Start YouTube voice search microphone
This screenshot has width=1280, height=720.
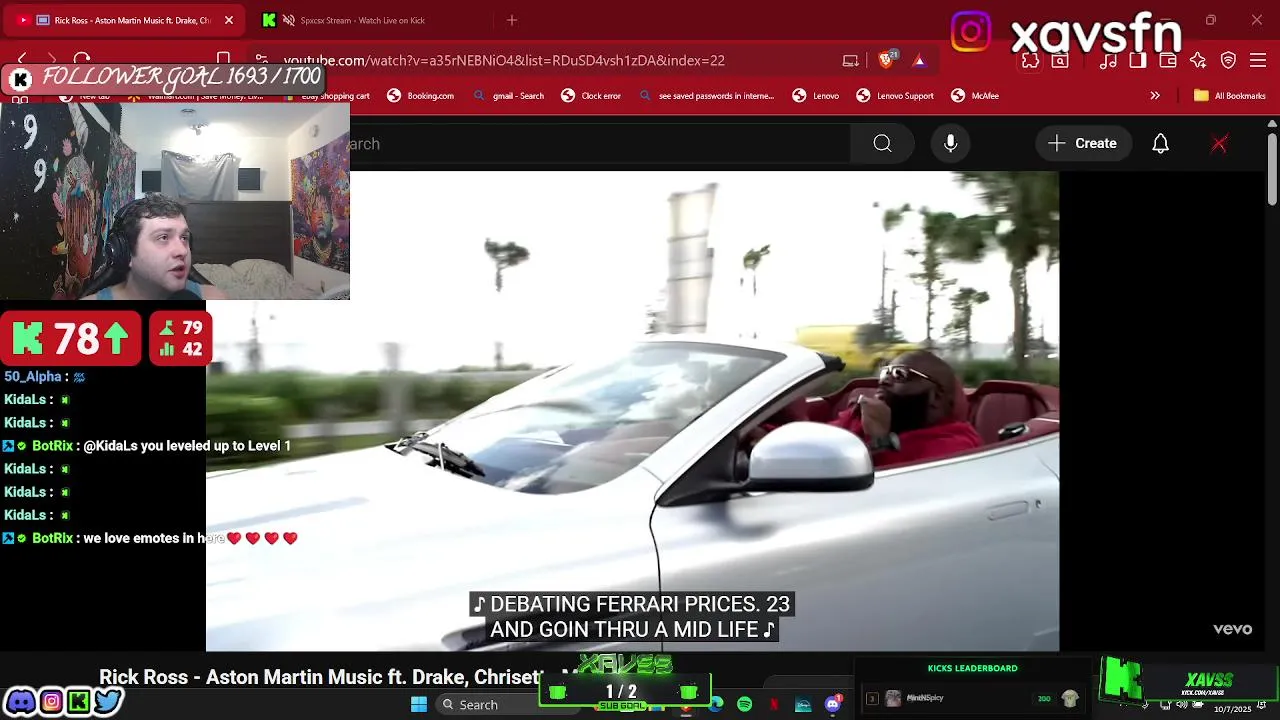(x=951, y=144)
